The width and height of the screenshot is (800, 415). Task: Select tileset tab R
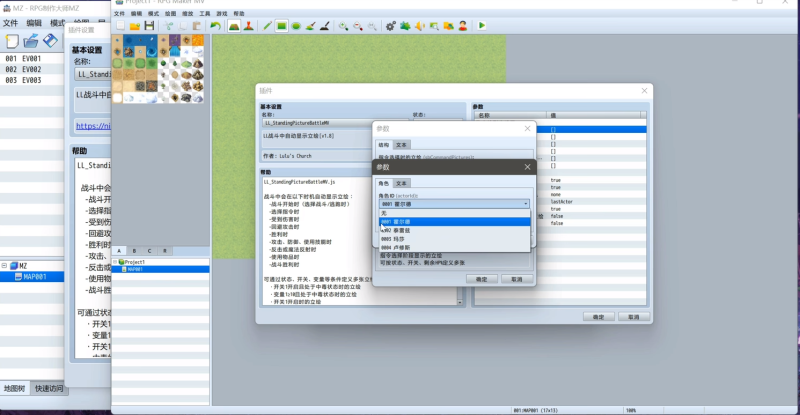pyautogui.click(x=165, y=251)
